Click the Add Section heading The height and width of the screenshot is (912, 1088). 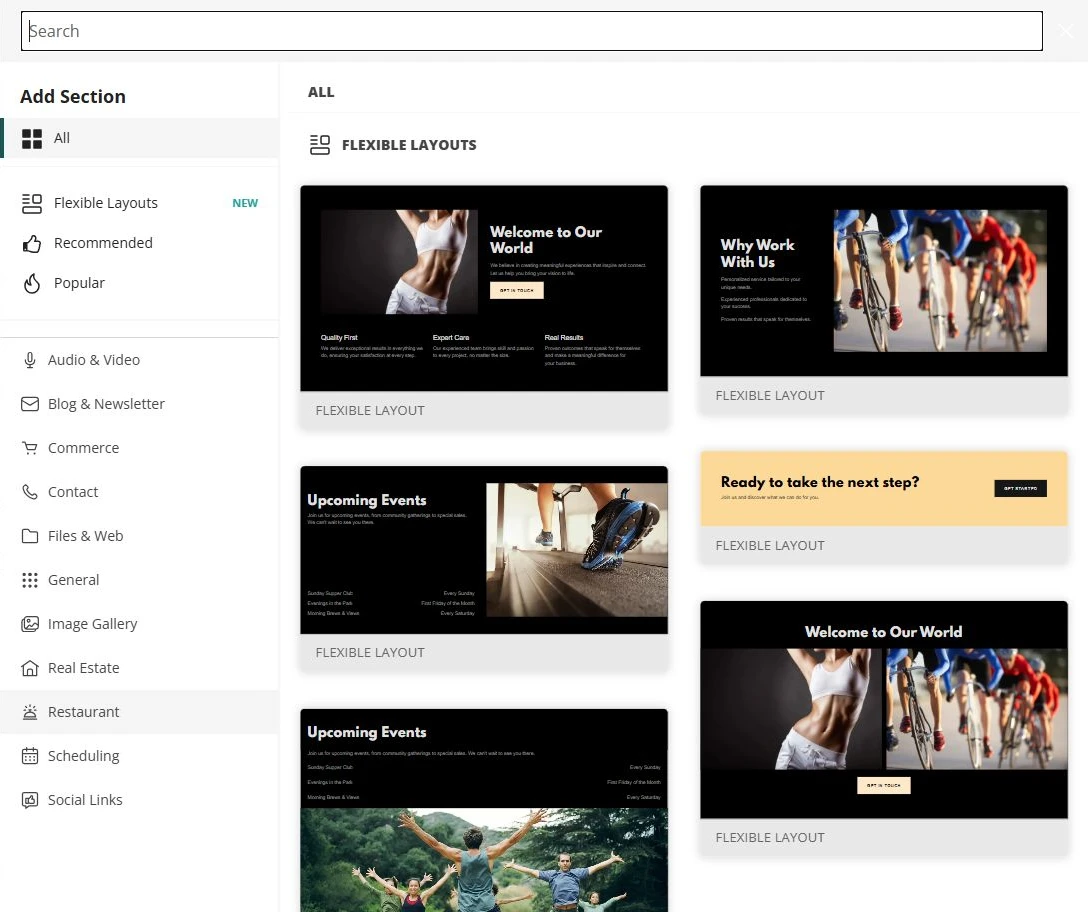pos(73,96)
